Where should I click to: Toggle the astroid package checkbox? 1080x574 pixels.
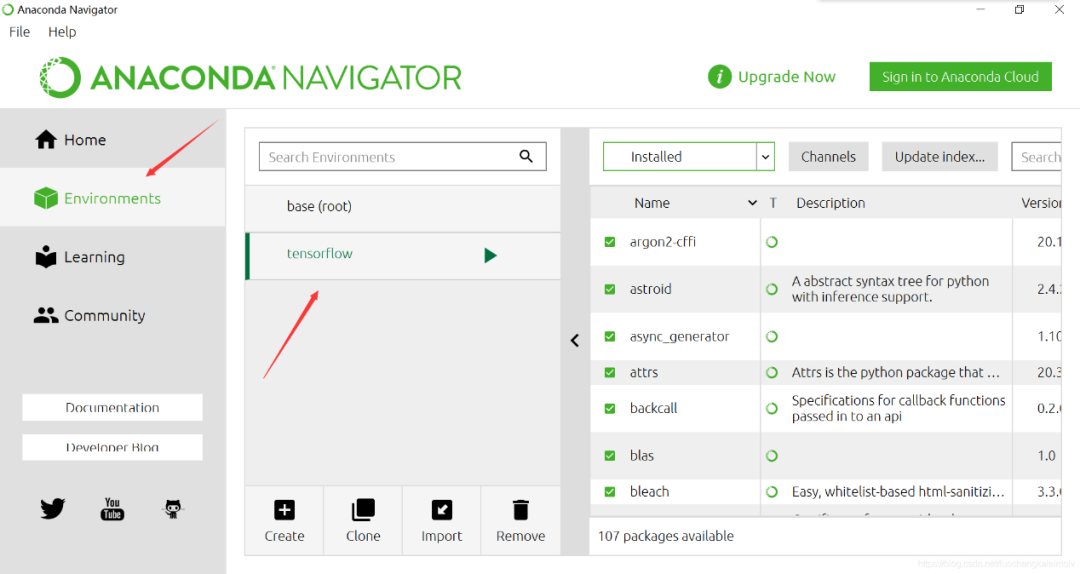610,289
